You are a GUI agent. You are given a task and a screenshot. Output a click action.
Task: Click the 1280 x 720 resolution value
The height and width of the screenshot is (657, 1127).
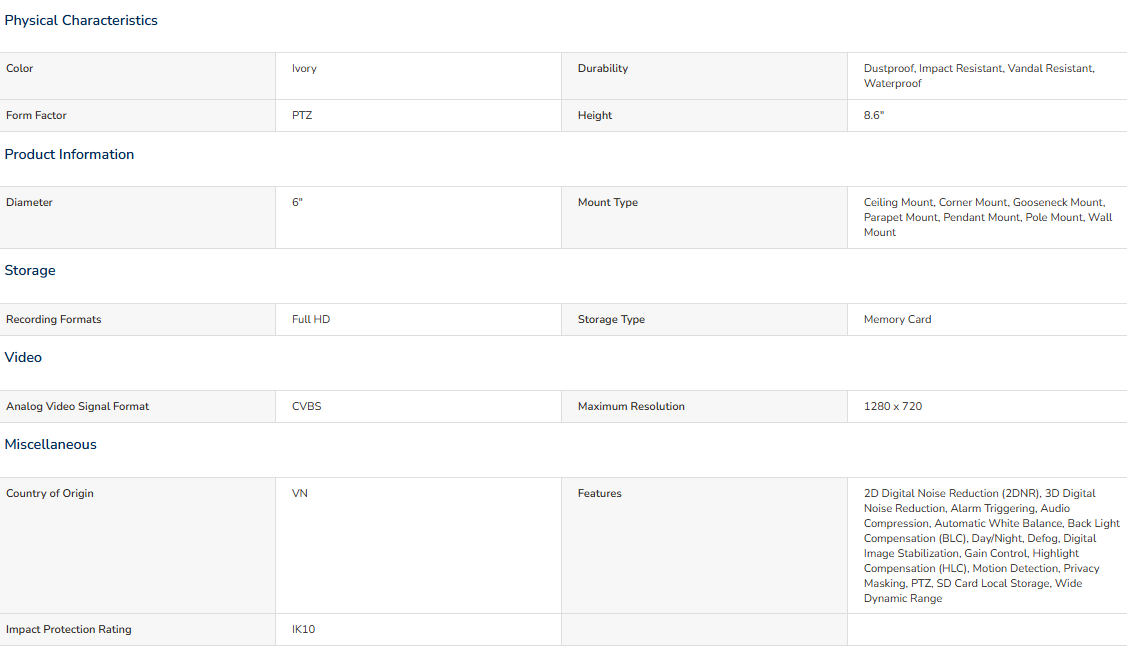coord(893,406)
